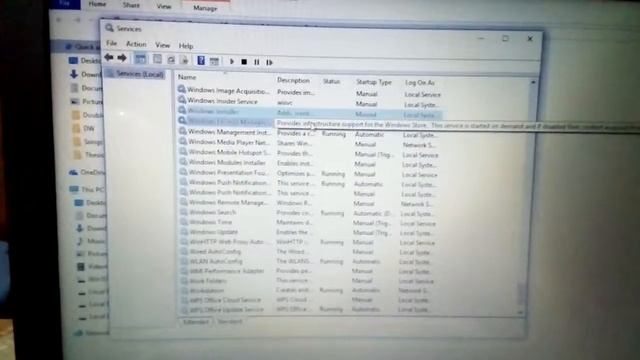Image resolution: width=640 pixels, height=360 pixels.
Task: Click the vertical scrollbar thumb in services list
Action: pos(521,293)
